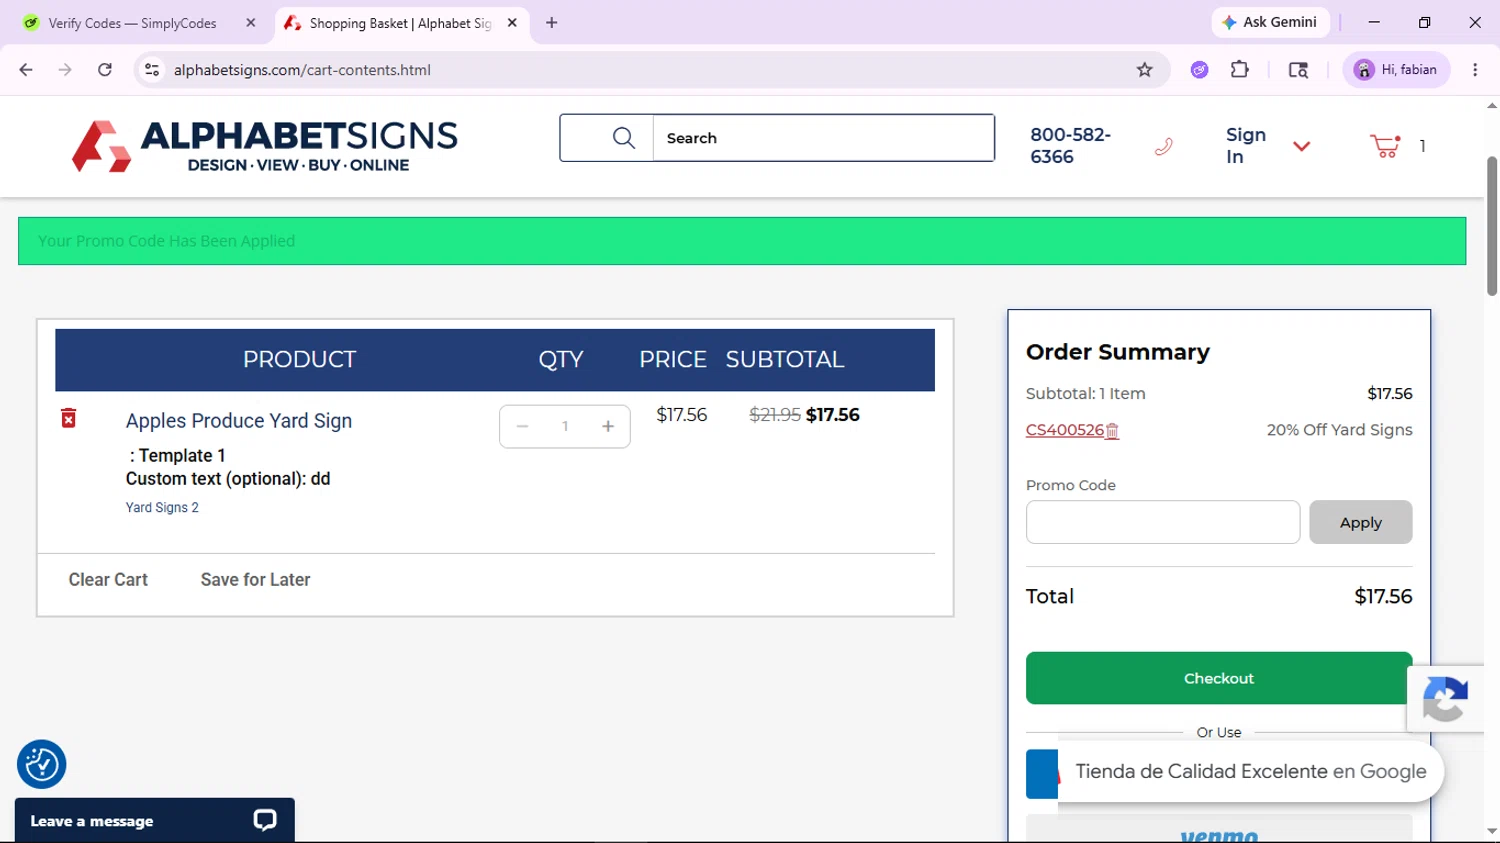Reload the current page
This screenshot has width=1500, height=843.
point(105,70)
